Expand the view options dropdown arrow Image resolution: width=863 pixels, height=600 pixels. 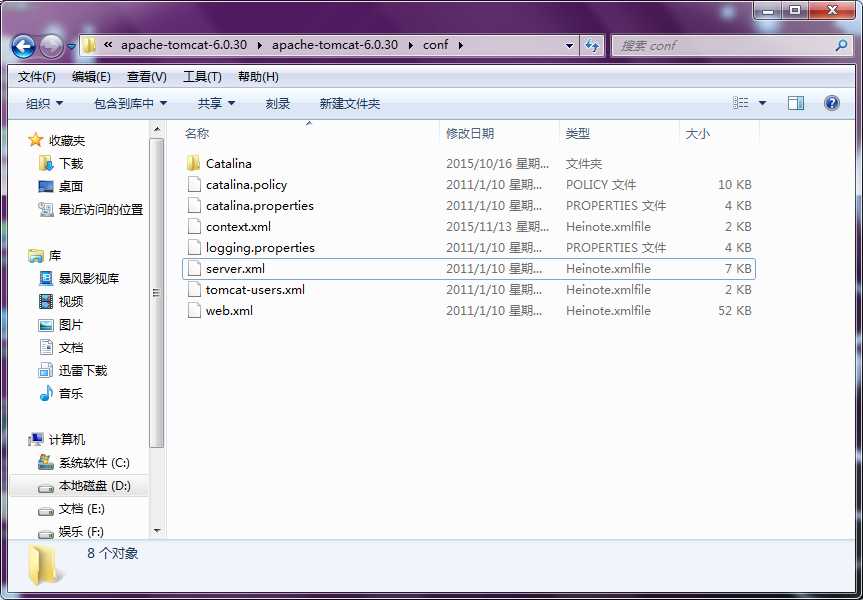tap(762, 103)
